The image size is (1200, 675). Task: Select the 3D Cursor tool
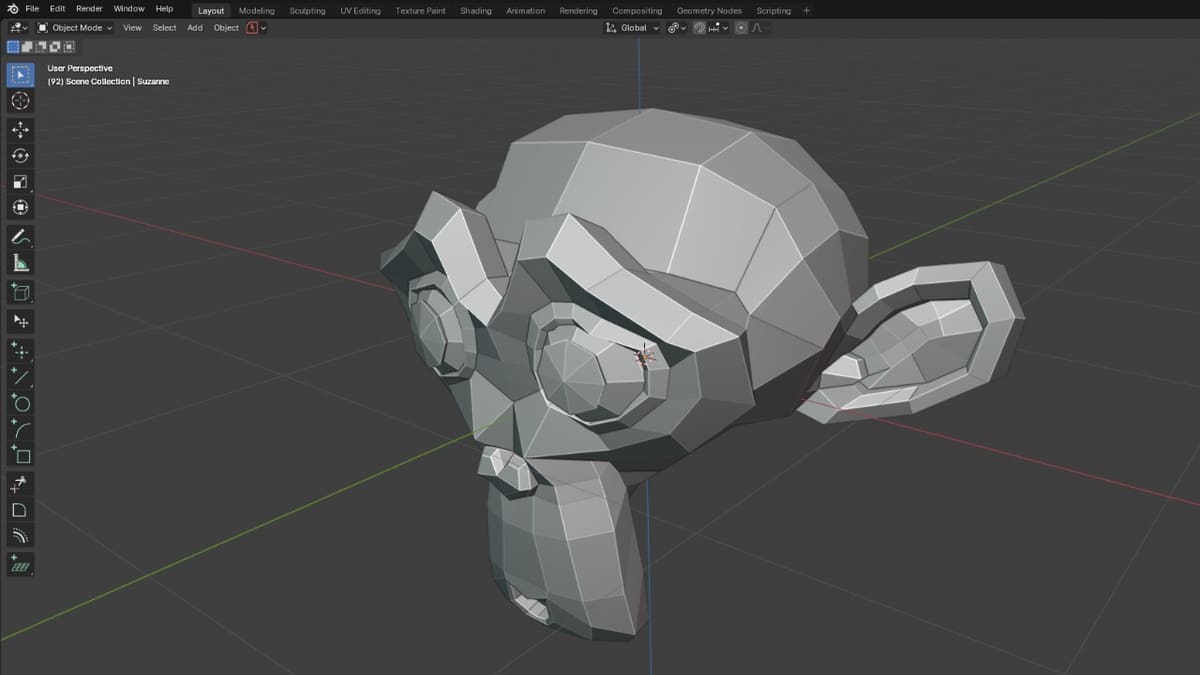tap(19, 100)
